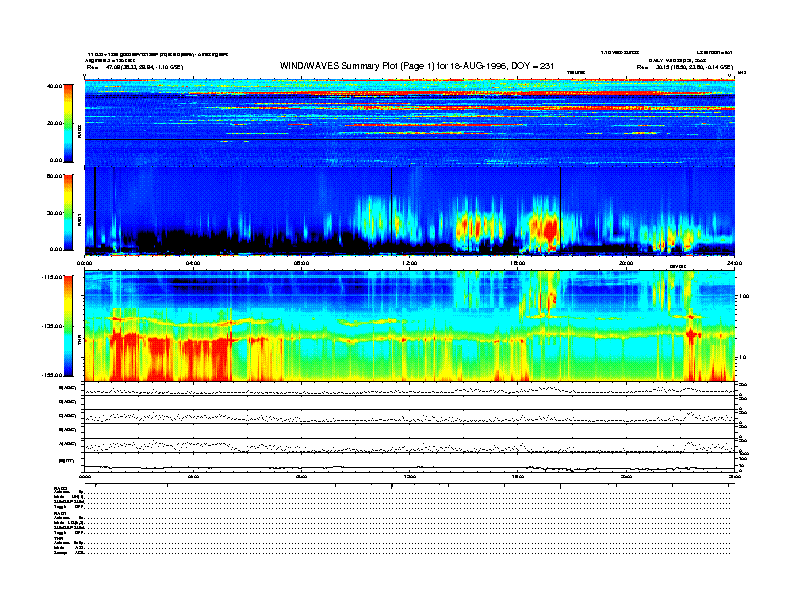The height and width of the screenshot is (612, 792).
Task: Click the RAD1 color scale bar
Action: coord(68,213)
